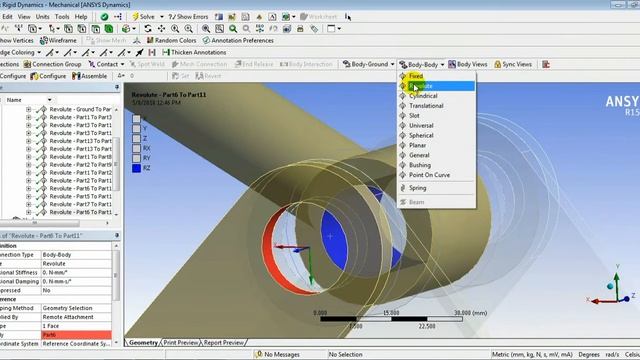Toggle Random Colors

pos(171,40)
